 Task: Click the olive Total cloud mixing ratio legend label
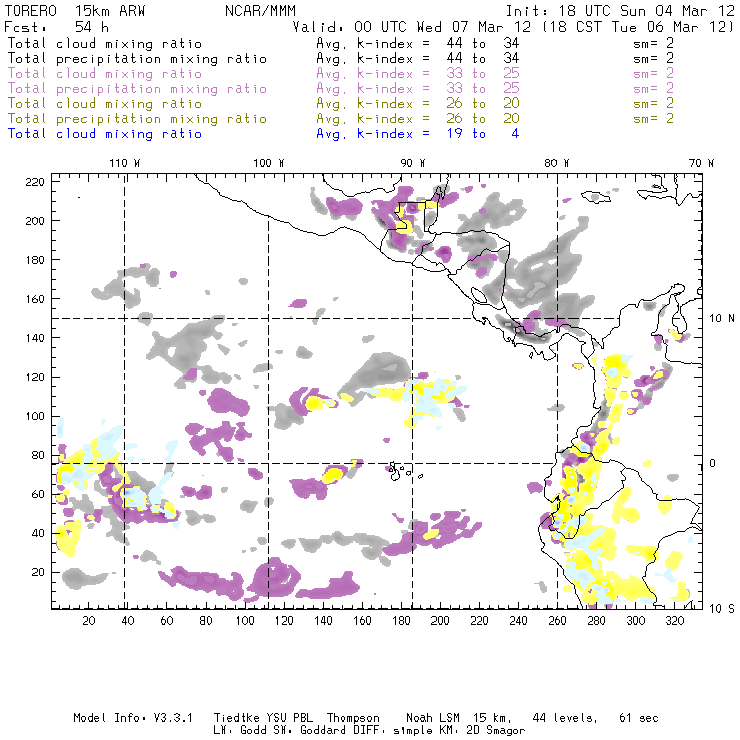105,104
